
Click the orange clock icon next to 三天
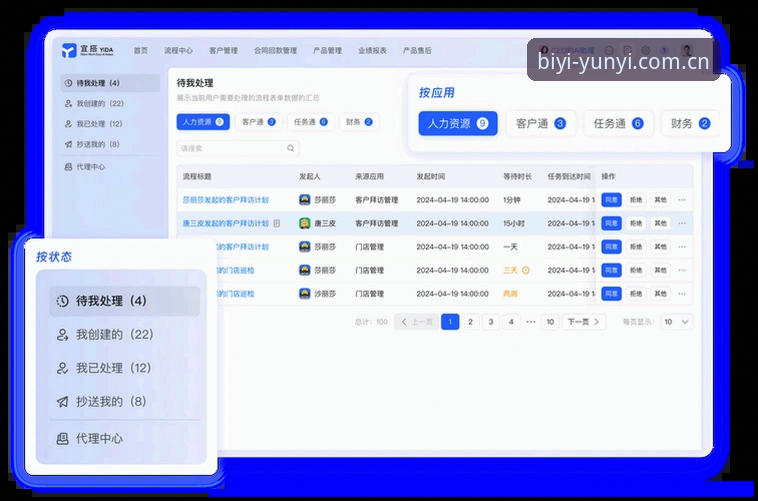pos(525,270)
